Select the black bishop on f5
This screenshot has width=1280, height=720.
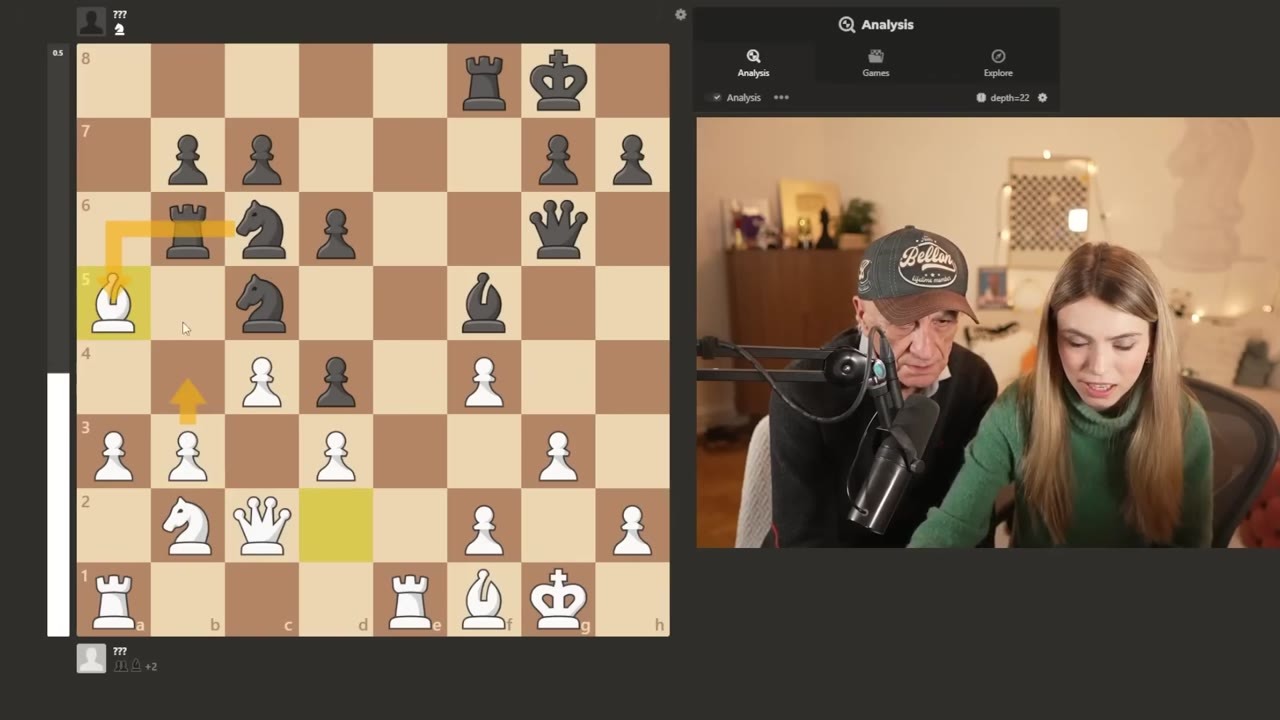point(484,303)
